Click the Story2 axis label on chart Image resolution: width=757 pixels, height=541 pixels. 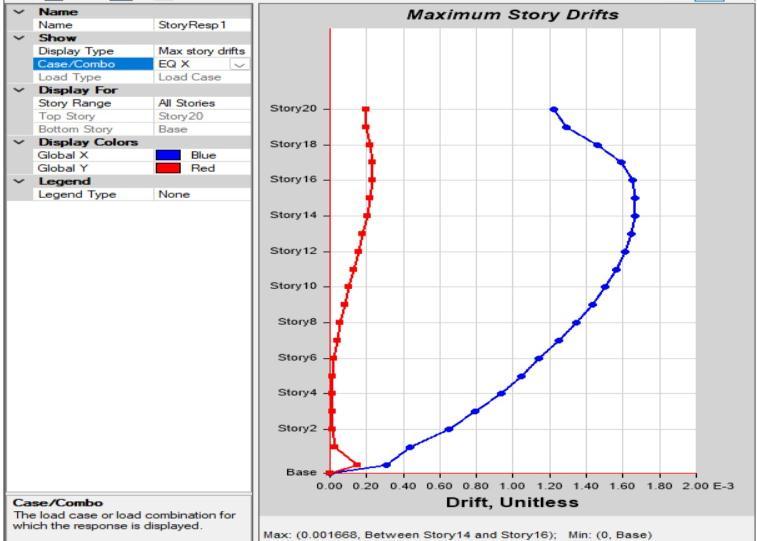click(297, 429)
